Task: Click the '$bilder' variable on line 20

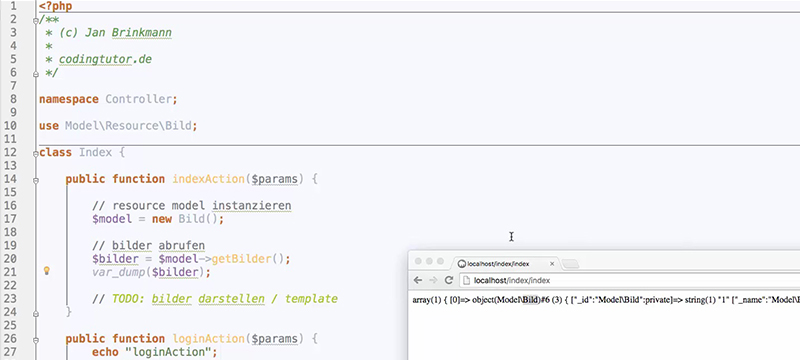Action: point(115,259)
